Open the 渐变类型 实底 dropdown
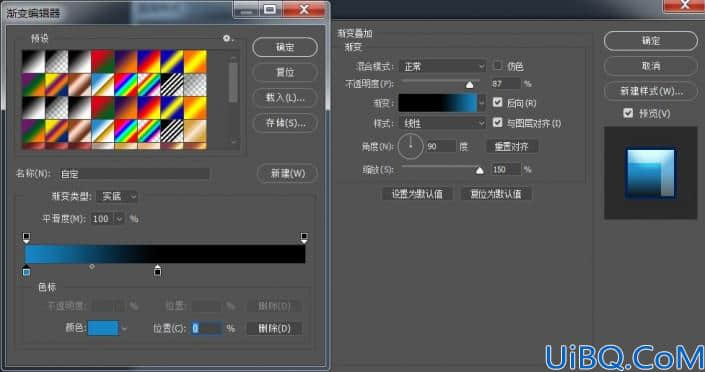The image size is (705, 372). [117, 197]
